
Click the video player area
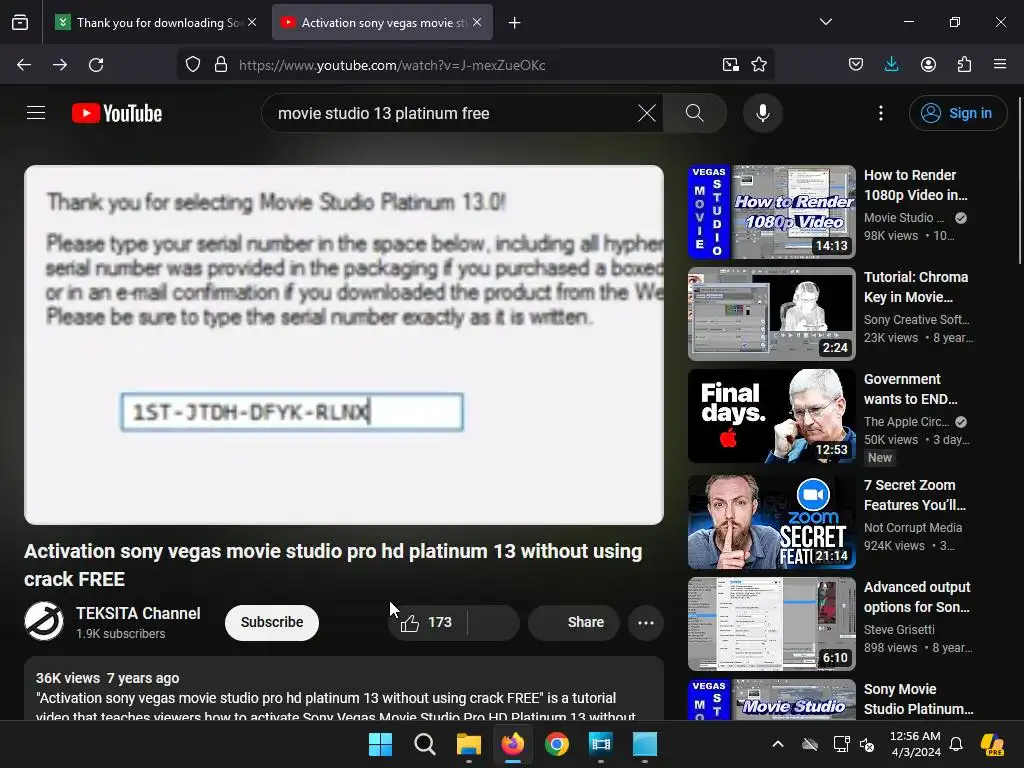coord(344,345)
